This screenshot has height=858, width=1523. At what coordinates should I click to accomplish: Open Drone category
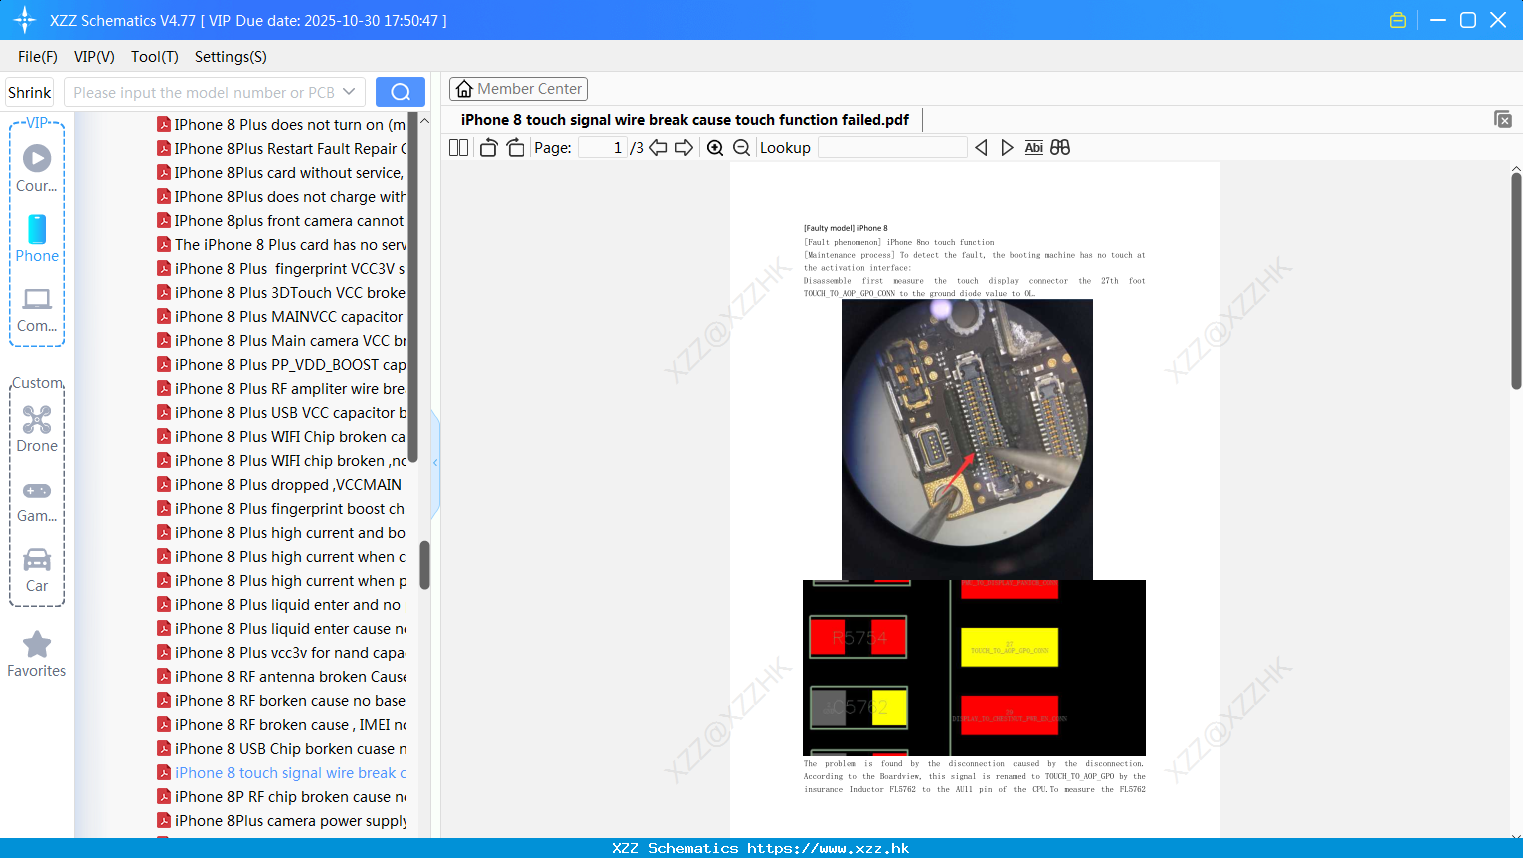coord(37,429)
